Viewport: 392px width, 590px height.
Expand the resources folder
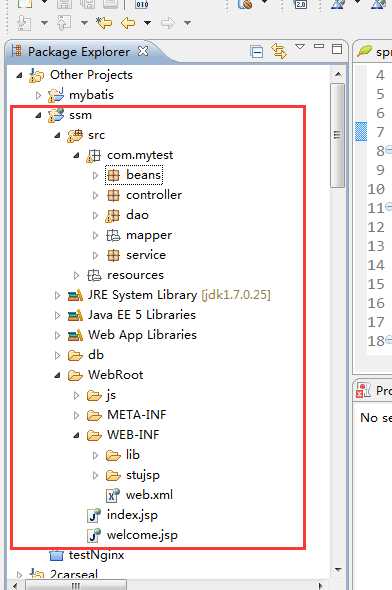76,275
